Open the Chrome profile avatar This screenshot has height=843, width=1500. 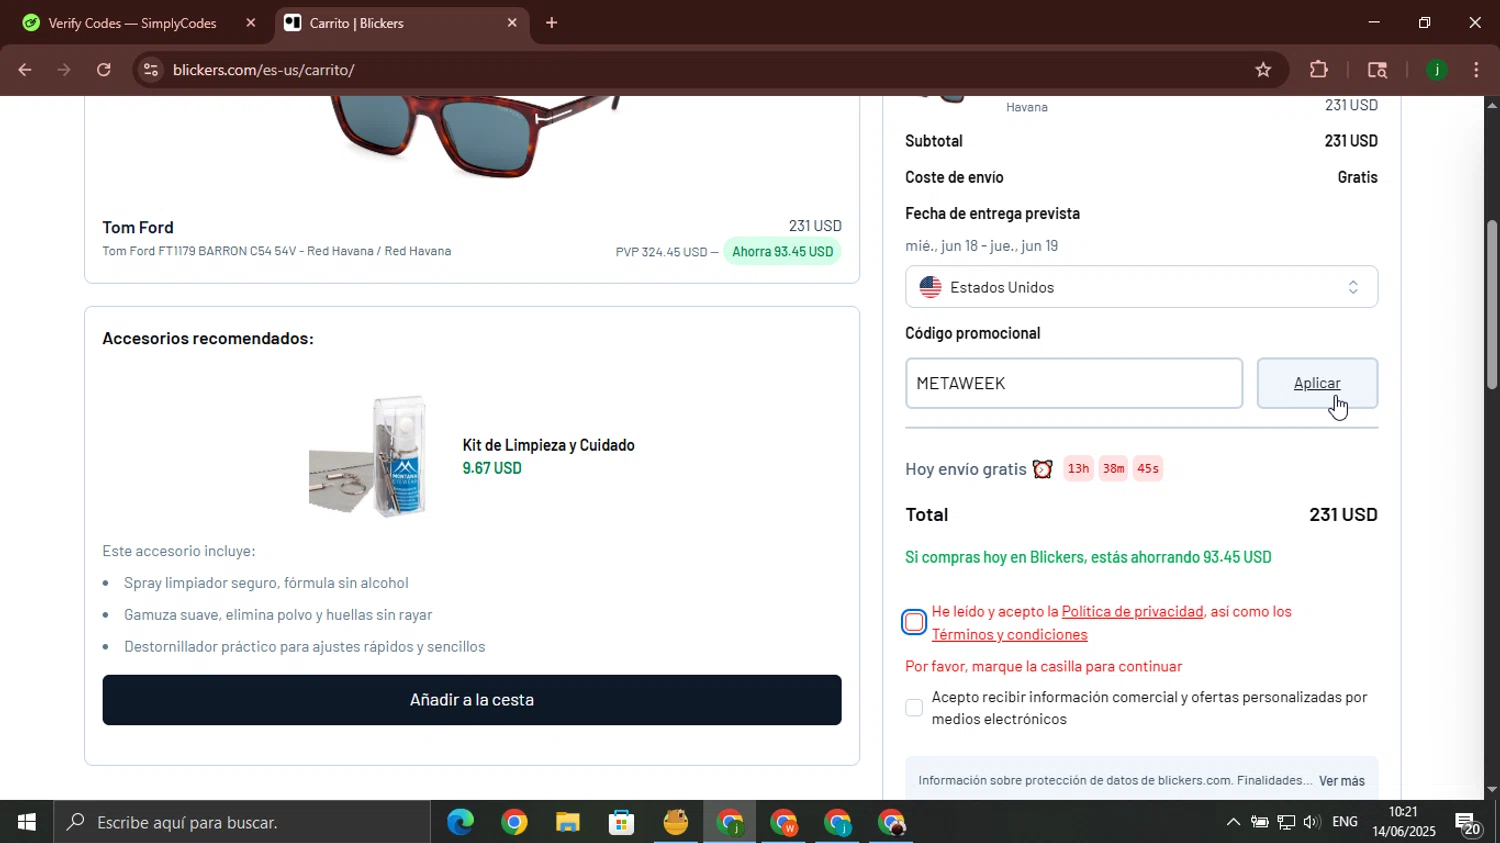1437,70
